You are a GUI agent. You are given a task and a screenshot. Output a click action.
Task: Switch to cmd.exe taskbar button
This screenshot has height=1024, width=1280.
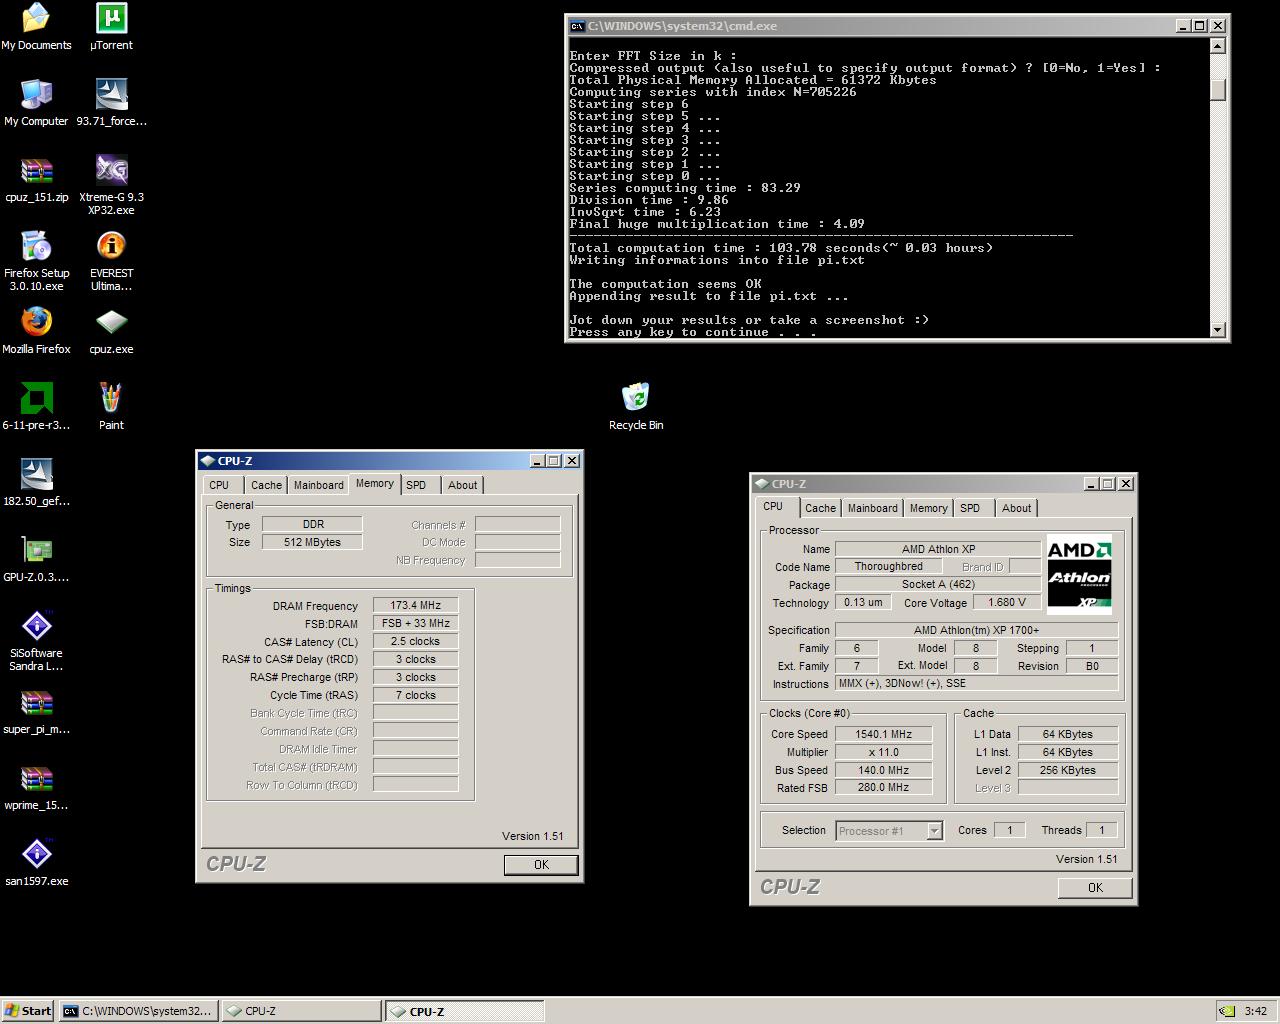[x=138, y=1011]
